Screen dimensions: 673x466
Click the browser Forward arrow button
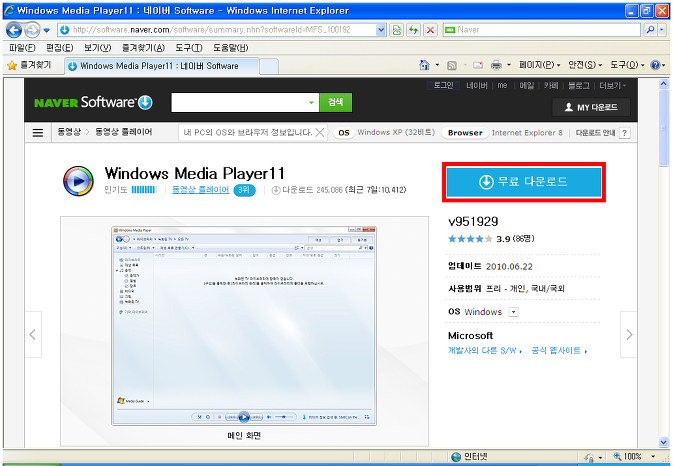click(x=32, y=30)
